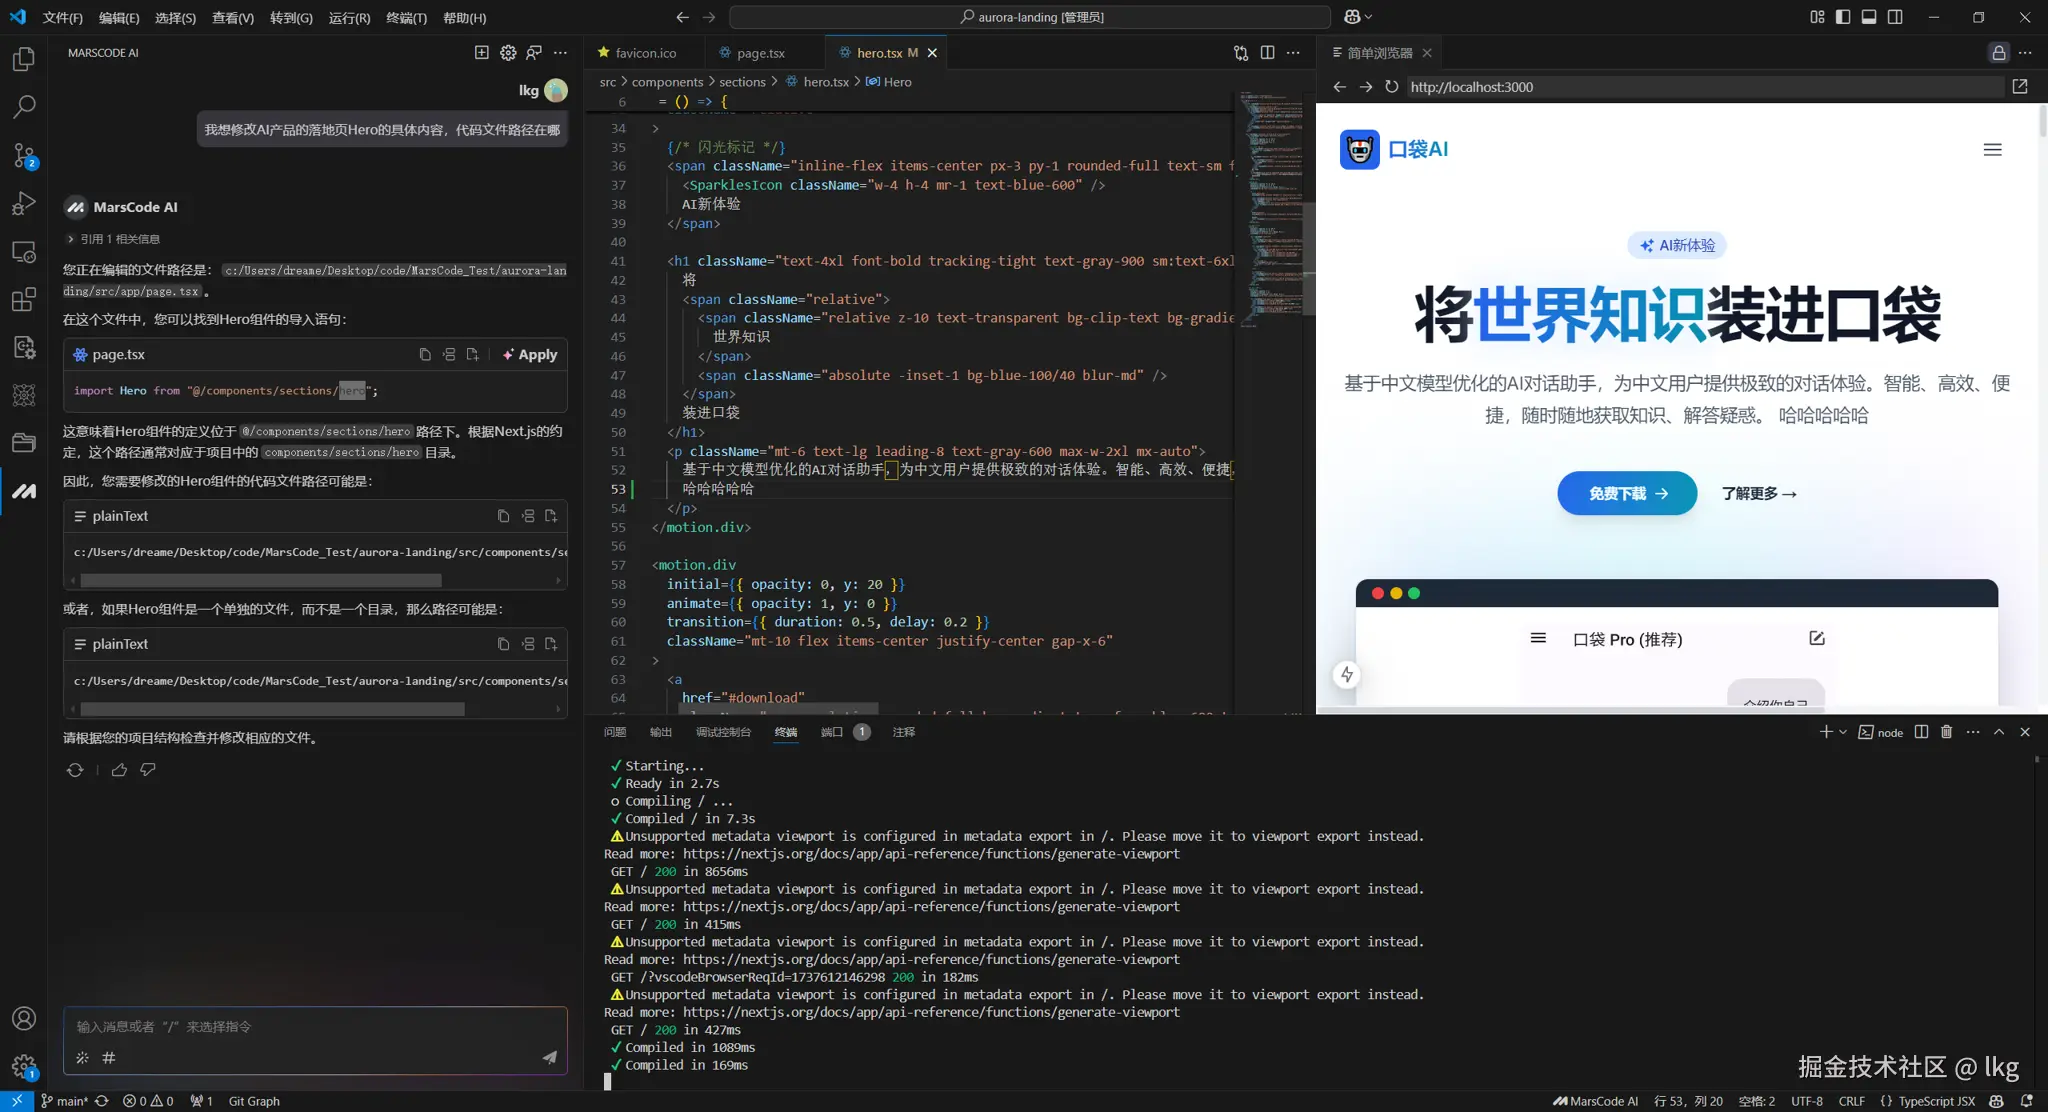Select the Run and Debug icon
This screenshot has width=2048, height=1112.
click(x=24, y=204)
